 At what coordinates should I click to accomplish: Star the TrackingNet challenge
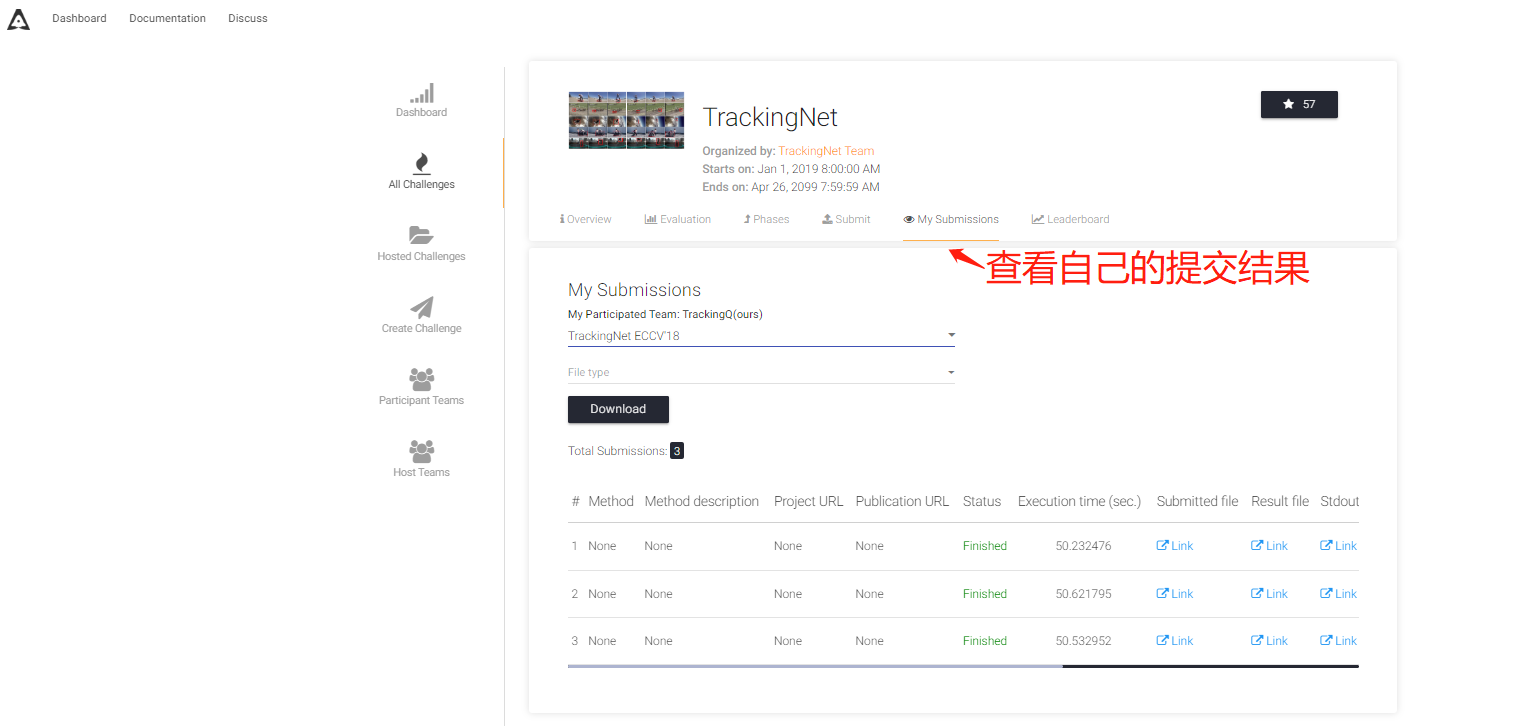tap(1298, 104)
